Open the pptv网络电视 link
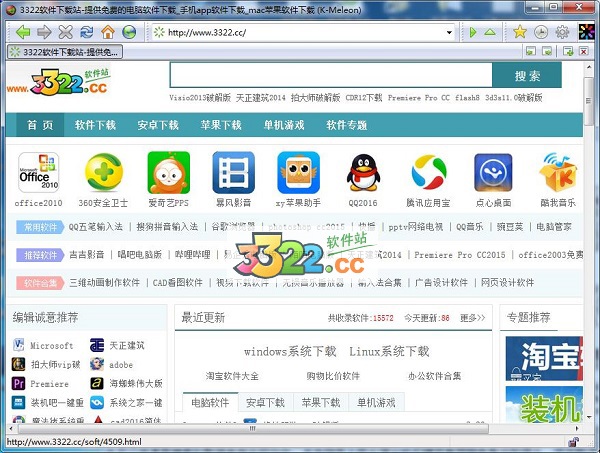Viewport: 600px width, 453px height. [416, 227]
